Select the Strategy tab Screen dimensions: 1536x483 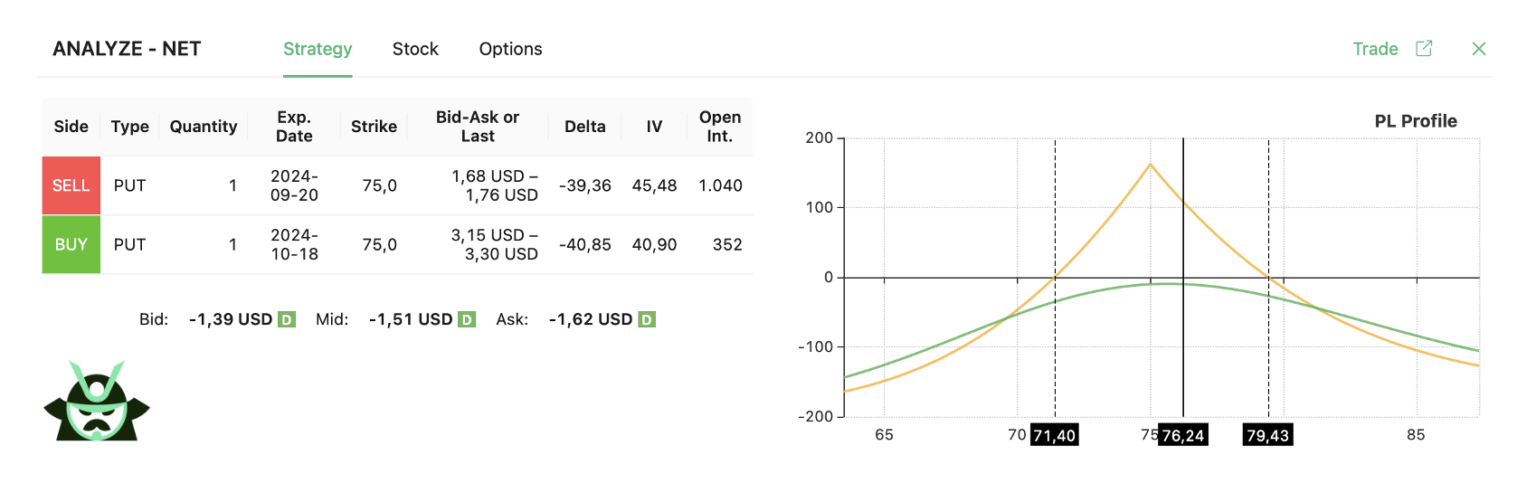pyautogui.click(x=318, y=49)
